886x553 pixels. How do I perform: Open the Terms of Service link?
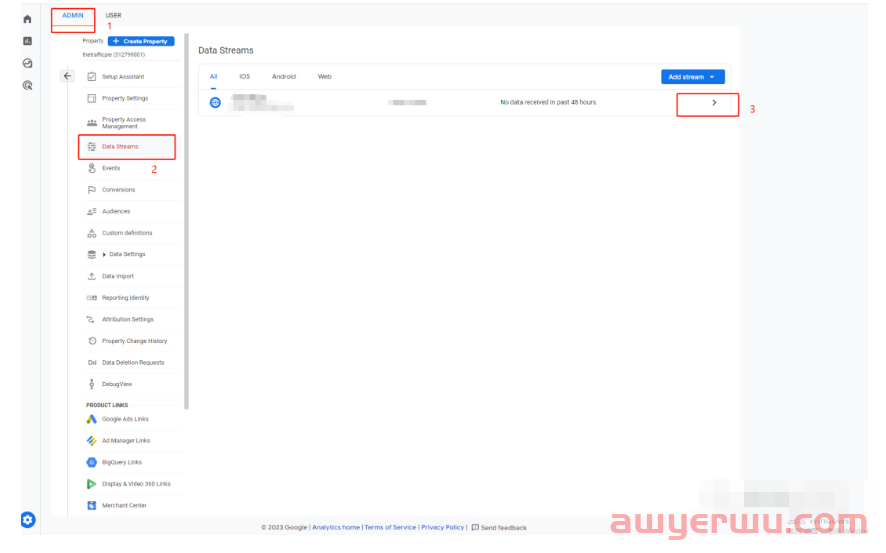(x=390, y=527)
